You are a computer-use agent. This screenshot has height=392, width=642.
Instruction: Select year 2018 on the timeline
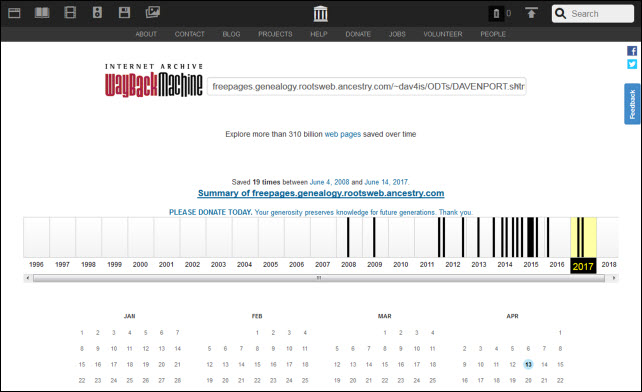tap(609, 265)
